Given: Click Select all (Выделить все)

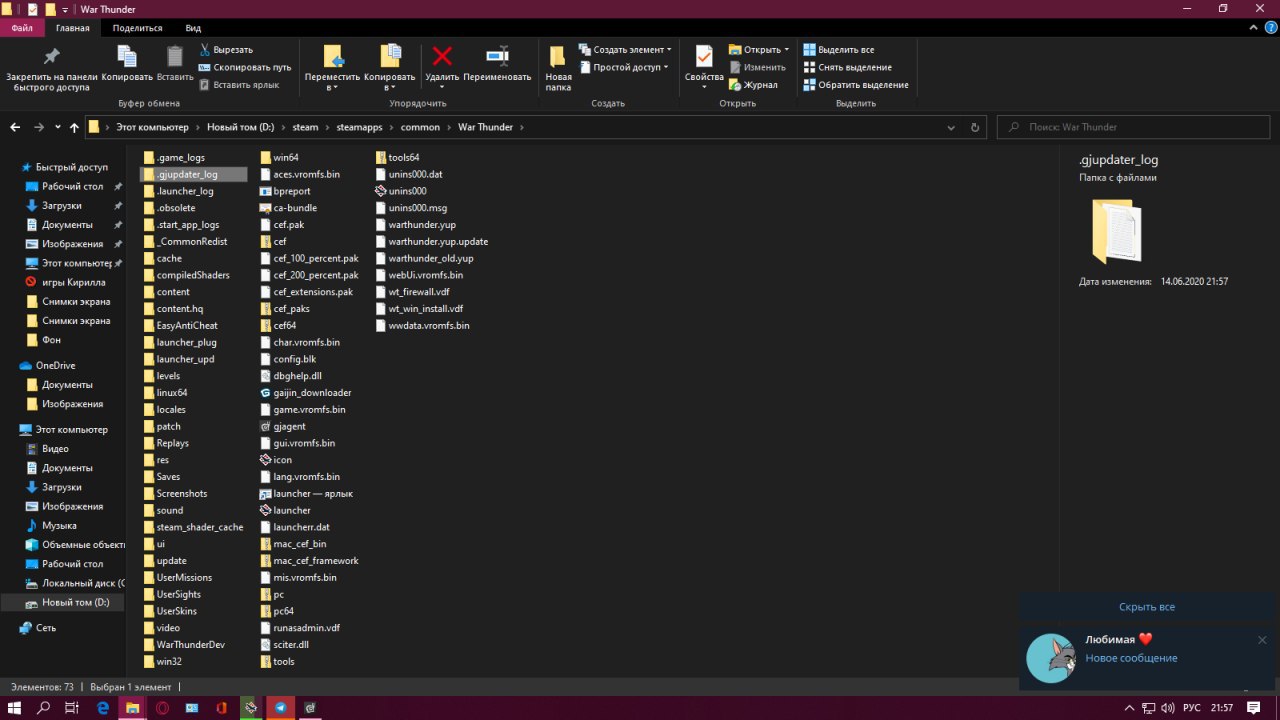Looking at the screenshot, I should coord(839,49).
